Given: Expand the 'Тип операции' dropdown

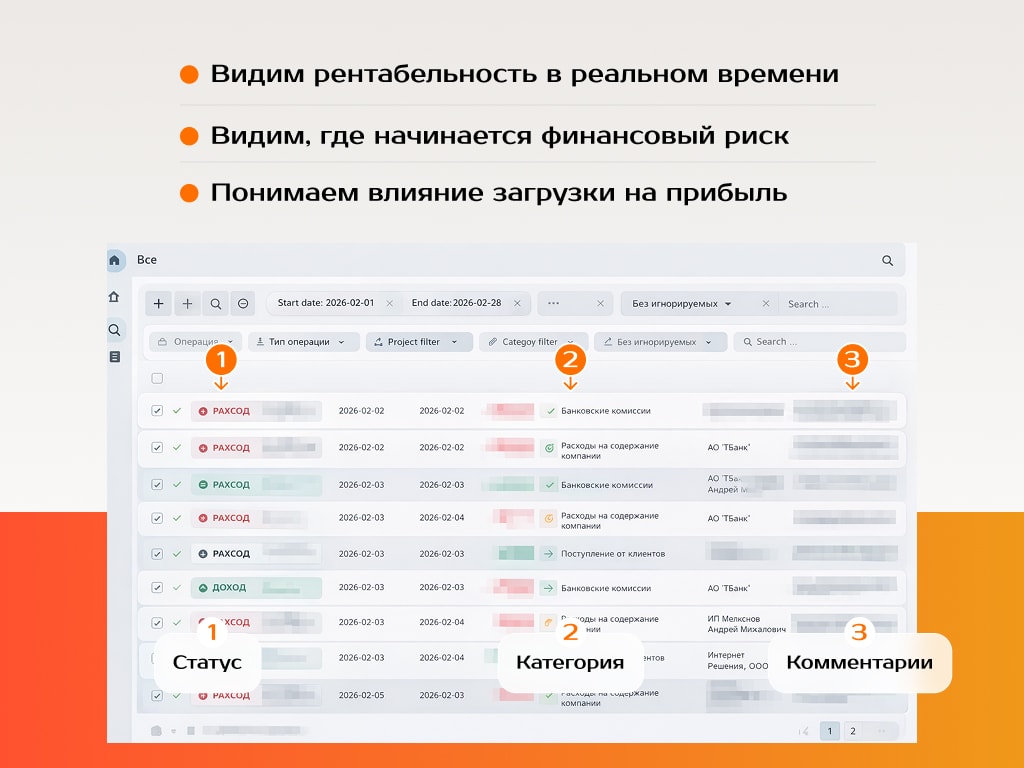Looking at the screenshot, I should 304,342.
